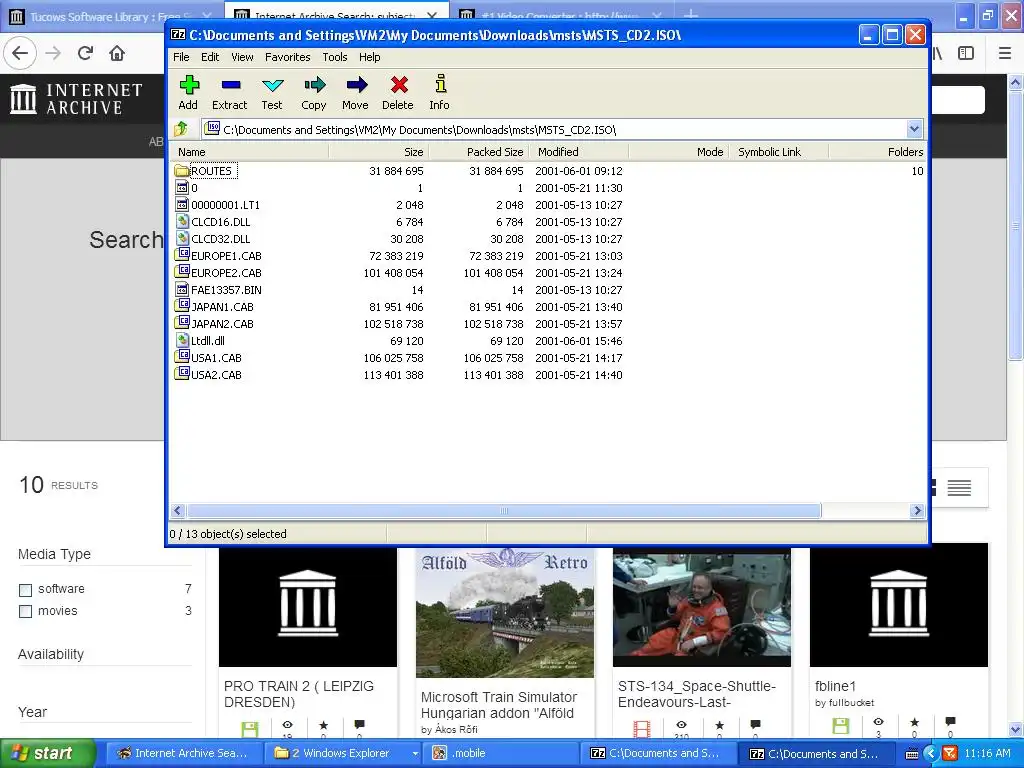Click the browser Reload icon

pyautogui.click(x=85, y=53)
